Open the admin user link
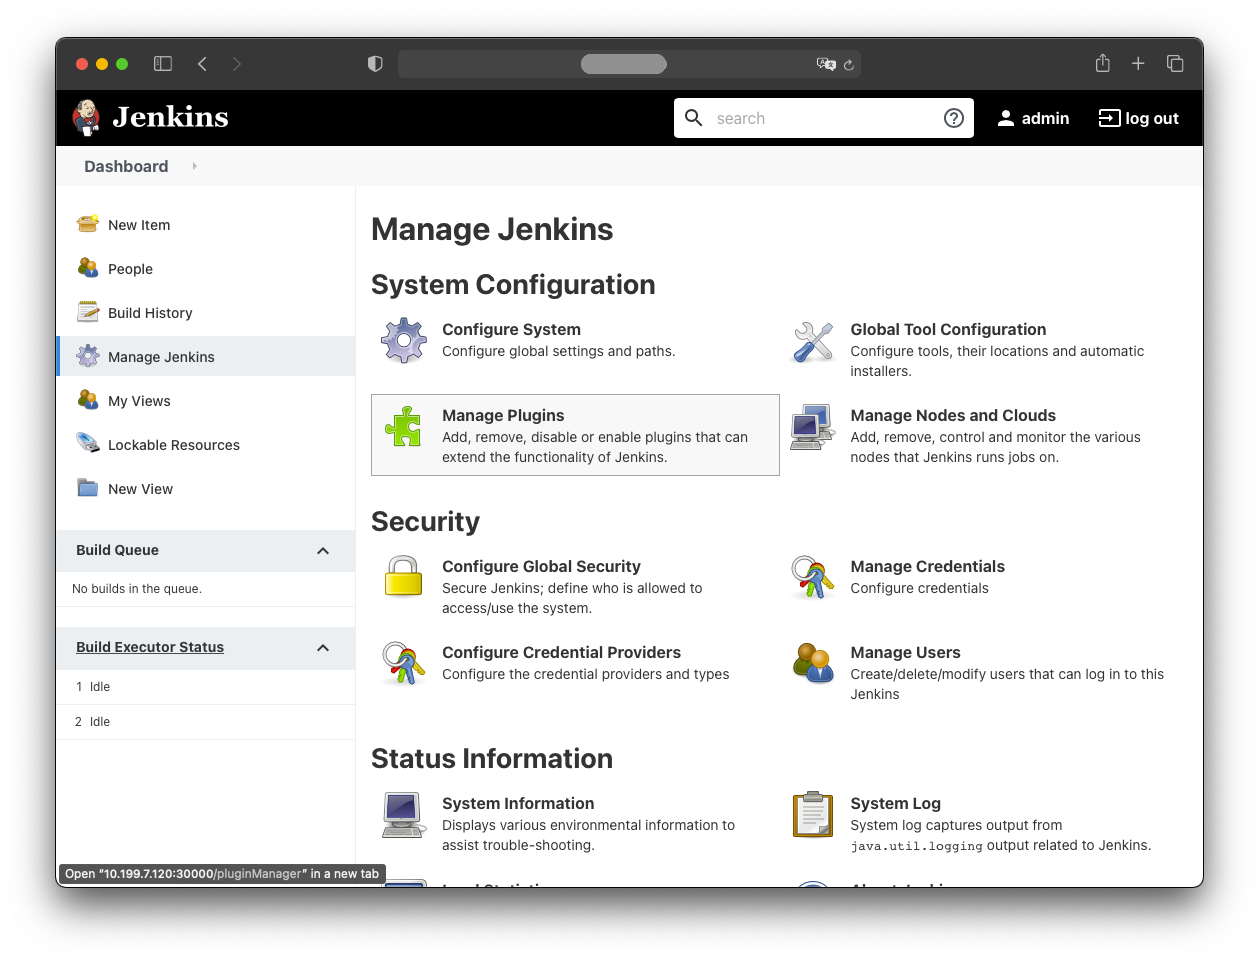This screenshot has width=1259, height=961. [x=1034, y=118]
